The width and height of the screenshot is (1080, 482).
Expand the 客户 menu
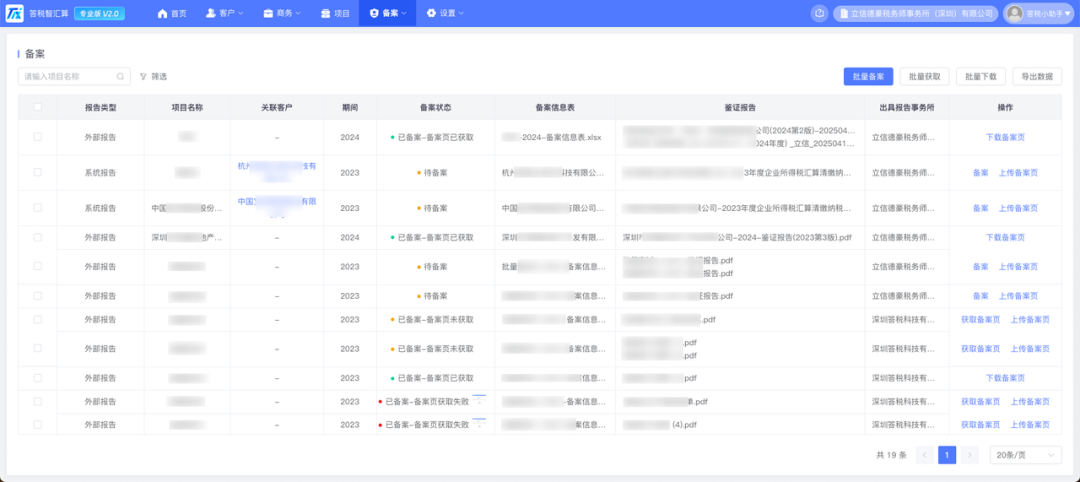(225, 13)
